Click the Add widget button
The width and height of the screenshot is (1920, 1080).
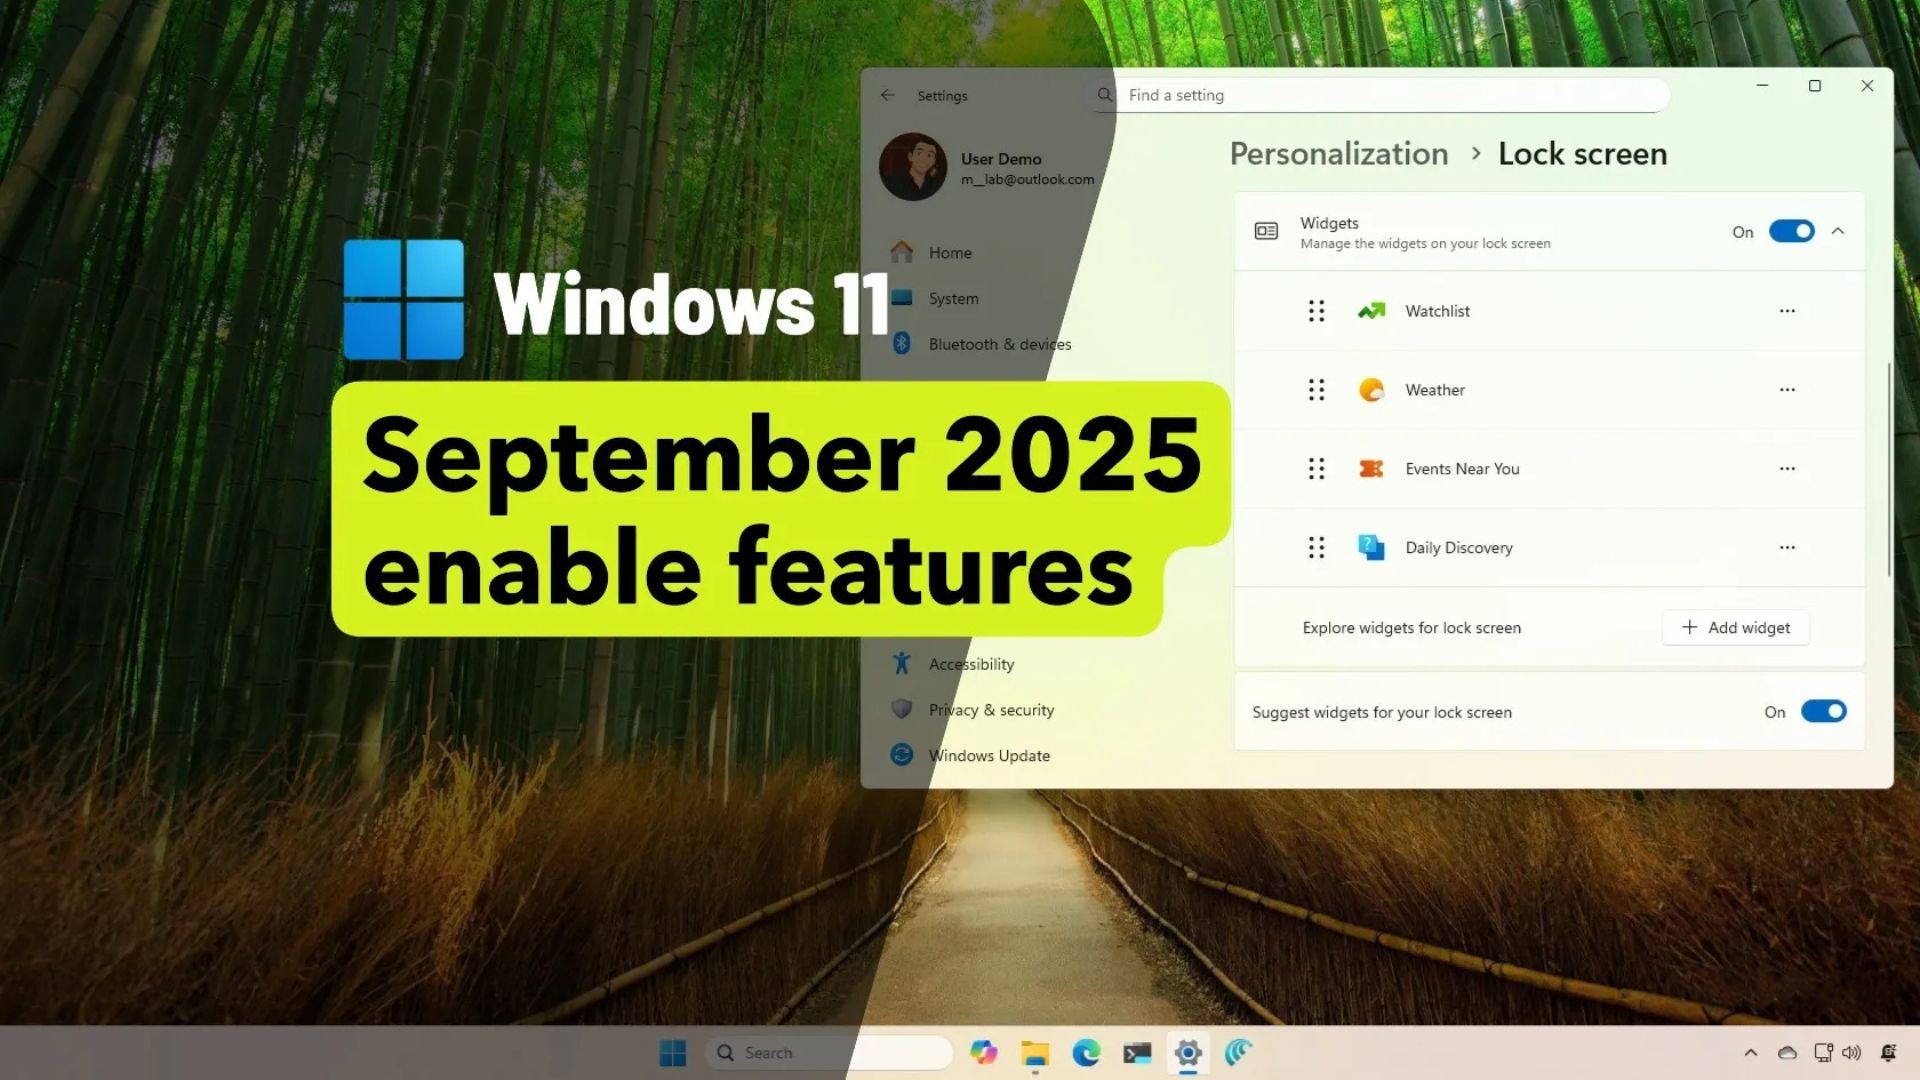(1735, 627)
